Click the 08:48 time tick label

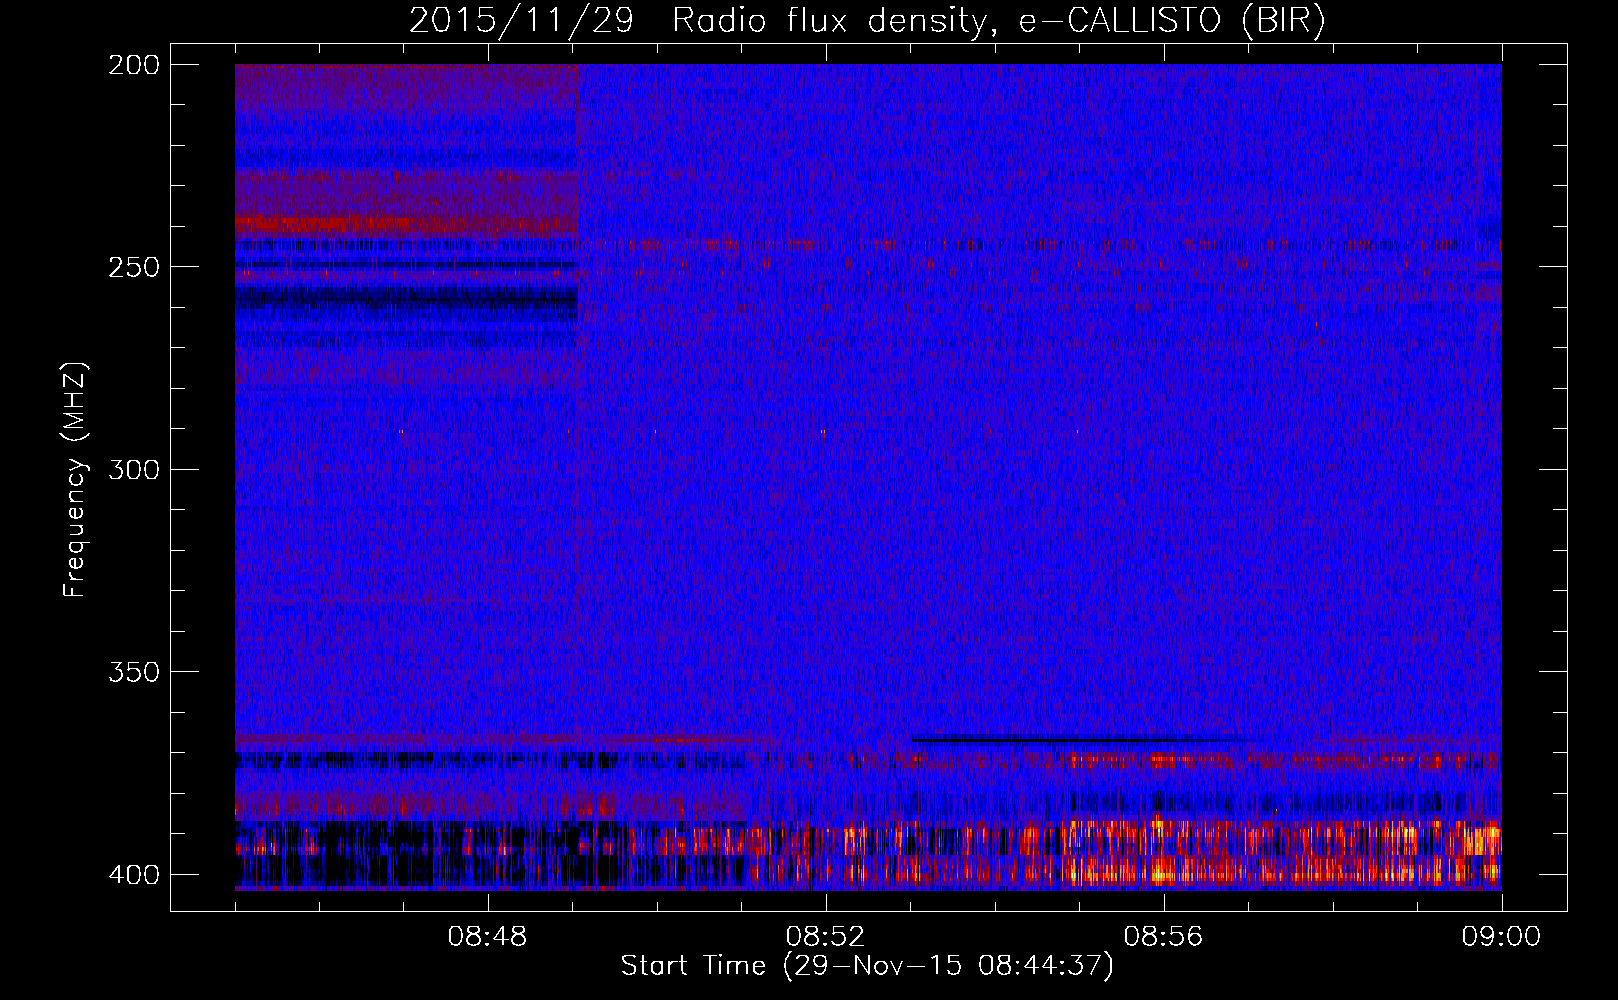488,937
